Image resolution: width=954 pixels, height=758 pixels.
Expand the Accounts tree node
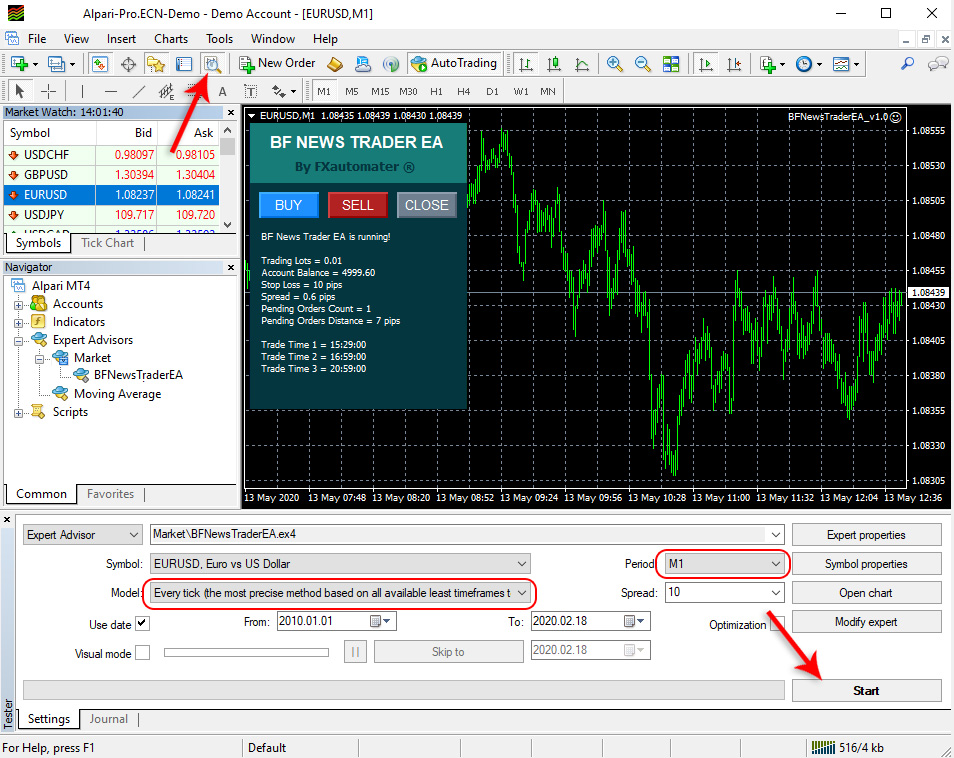pos(18,305)
